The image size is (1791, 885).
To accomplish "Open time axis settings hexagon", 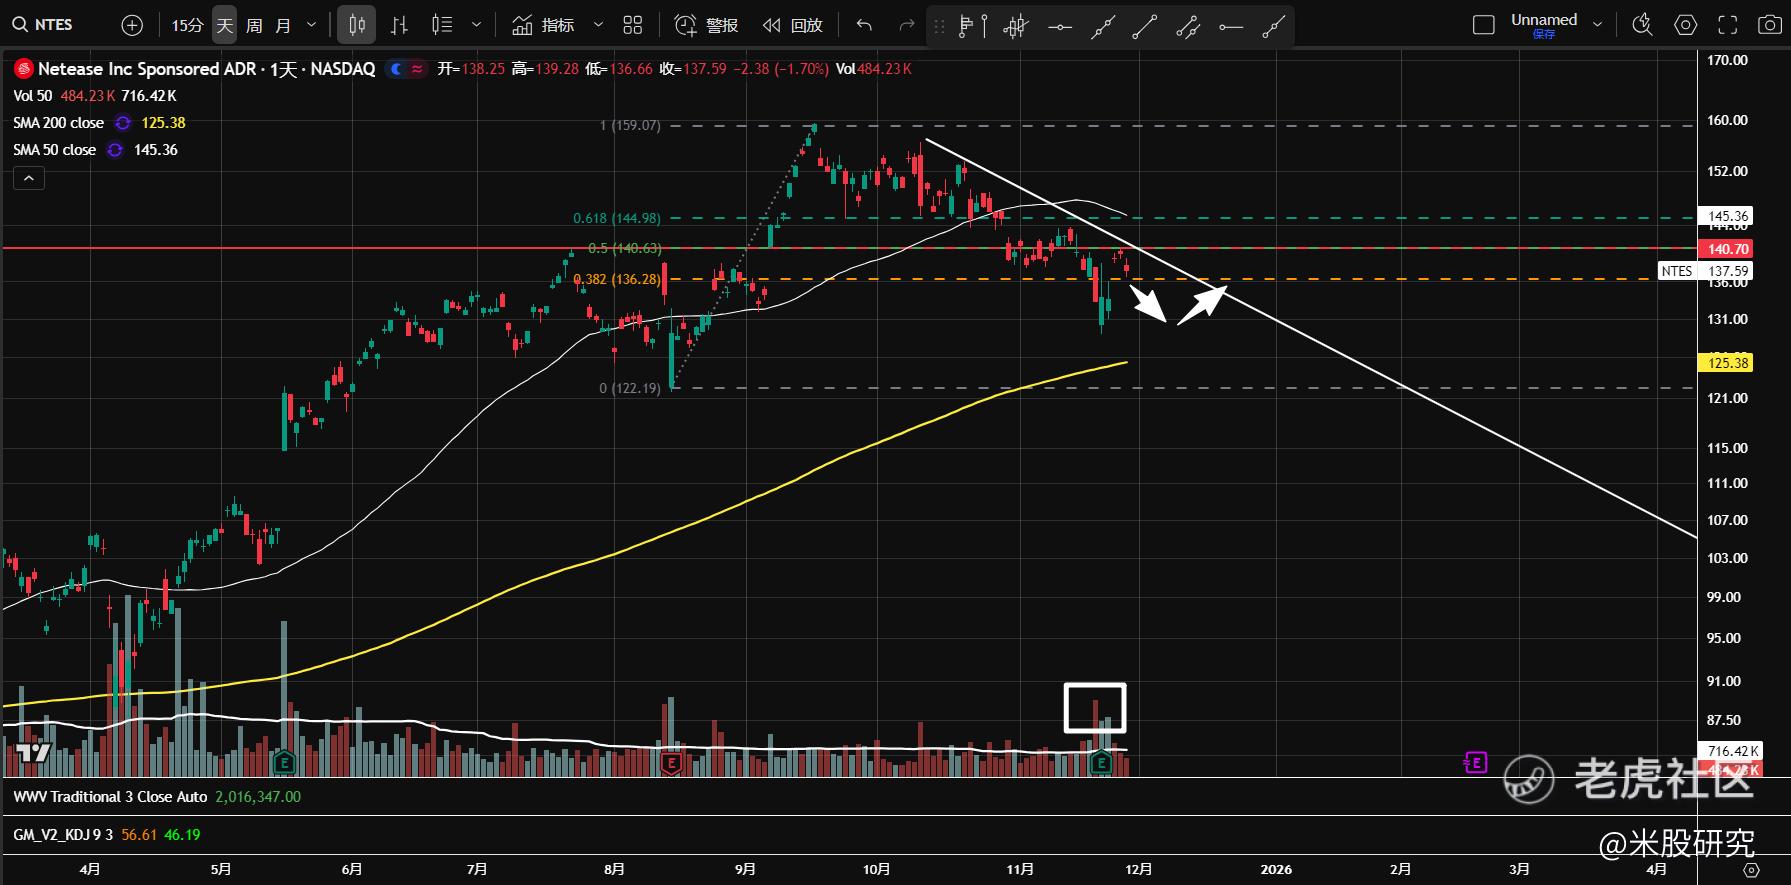I will point(1751,870).
